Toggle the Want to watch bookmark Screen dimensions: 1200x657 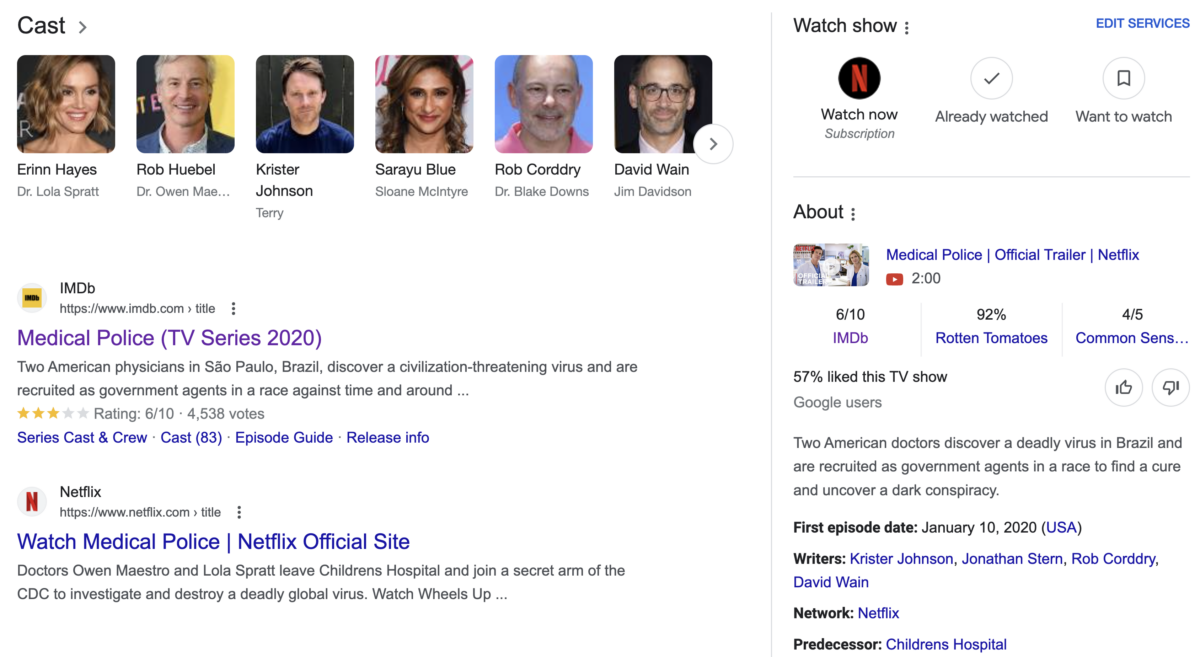coord(1123,78)
